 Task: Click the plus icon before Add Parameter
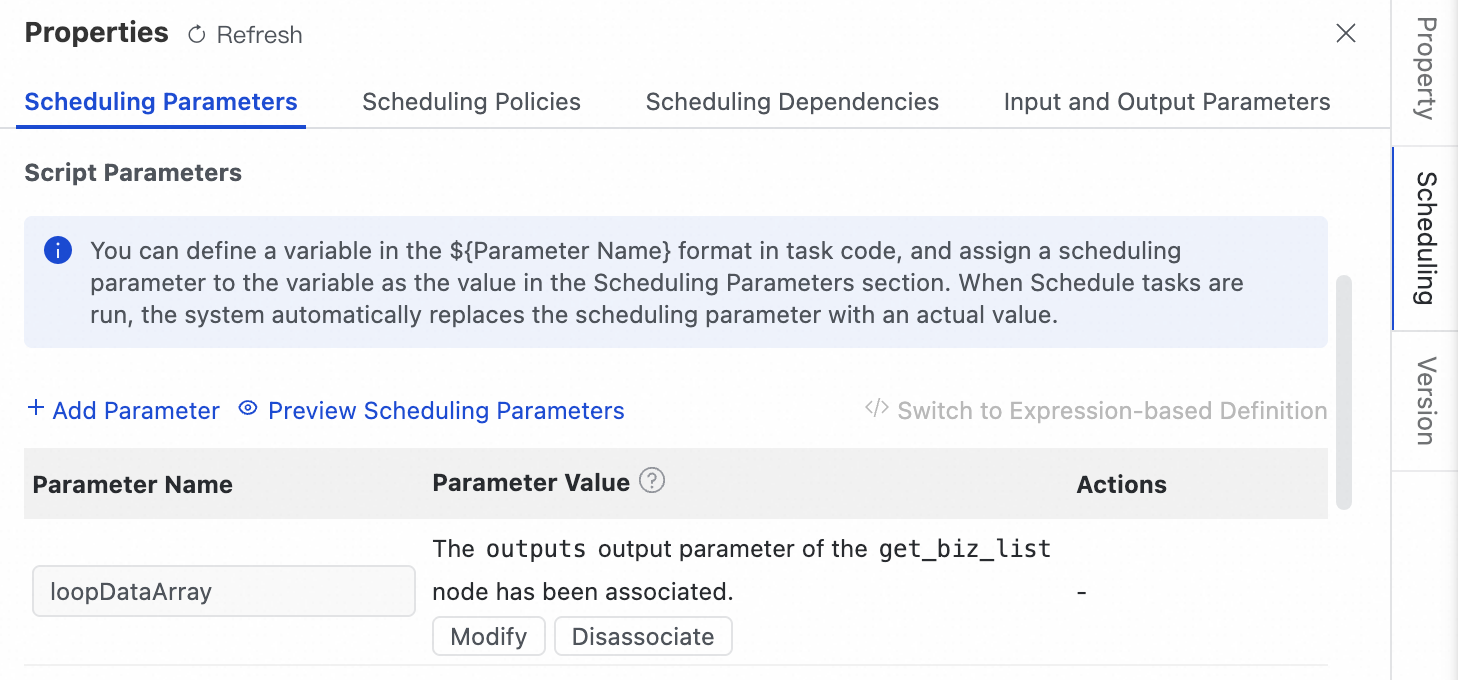(36, 409)
